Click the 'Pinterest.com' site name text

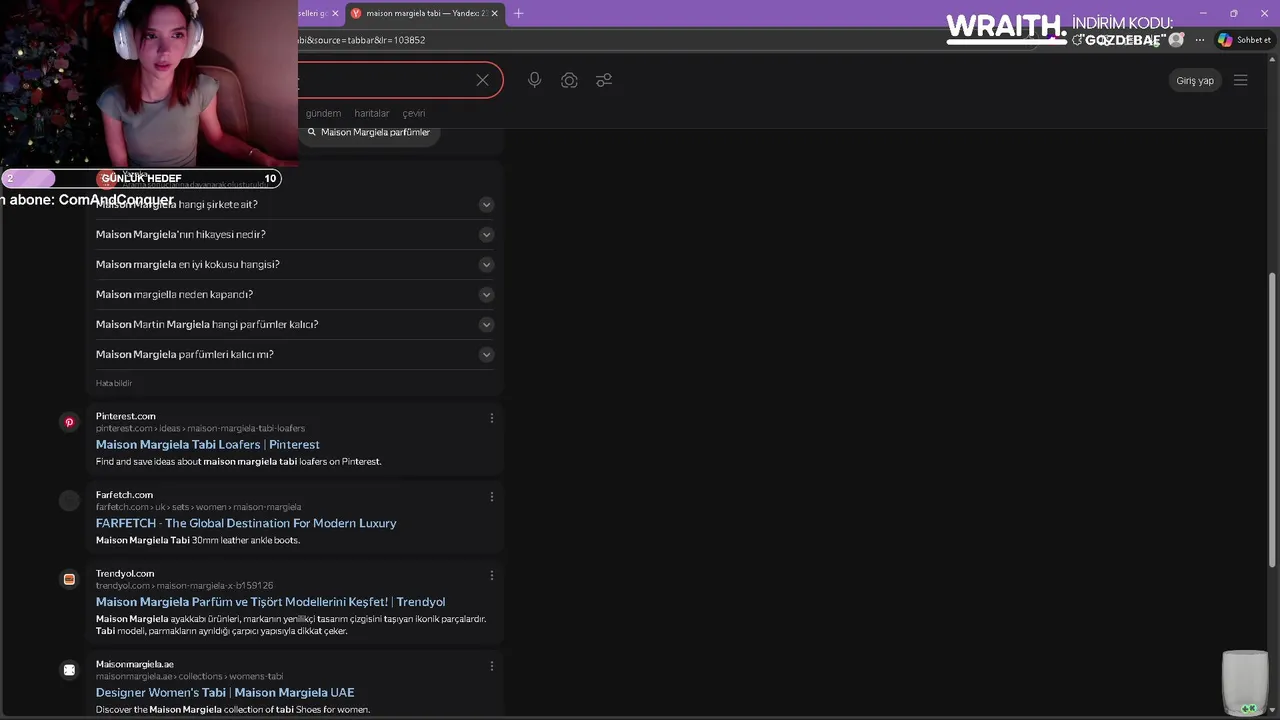(125, 416)
